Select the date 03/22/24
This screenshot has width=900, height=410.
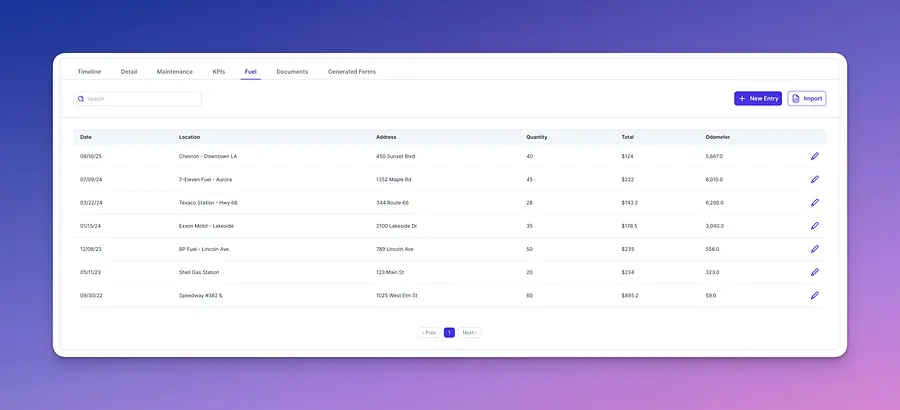(x=91, y=203)
